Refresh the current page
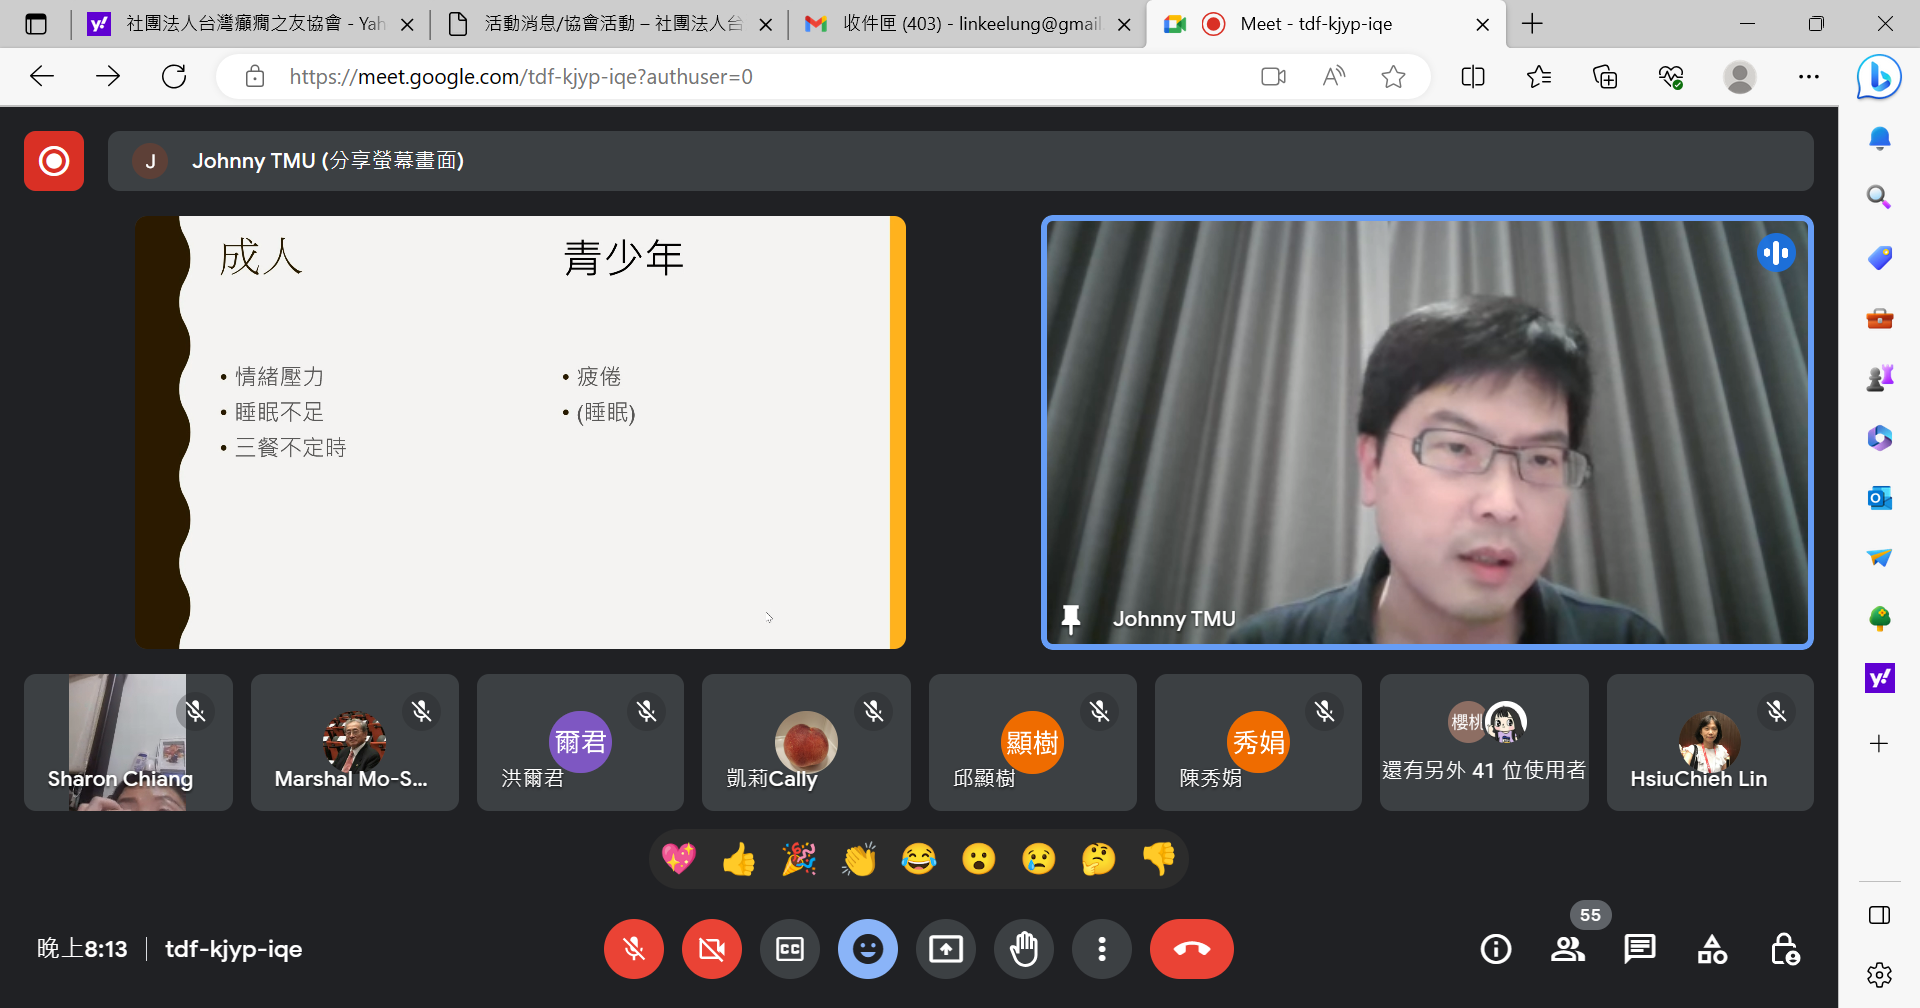1920x1008 pixels. (x=174, y=76)
